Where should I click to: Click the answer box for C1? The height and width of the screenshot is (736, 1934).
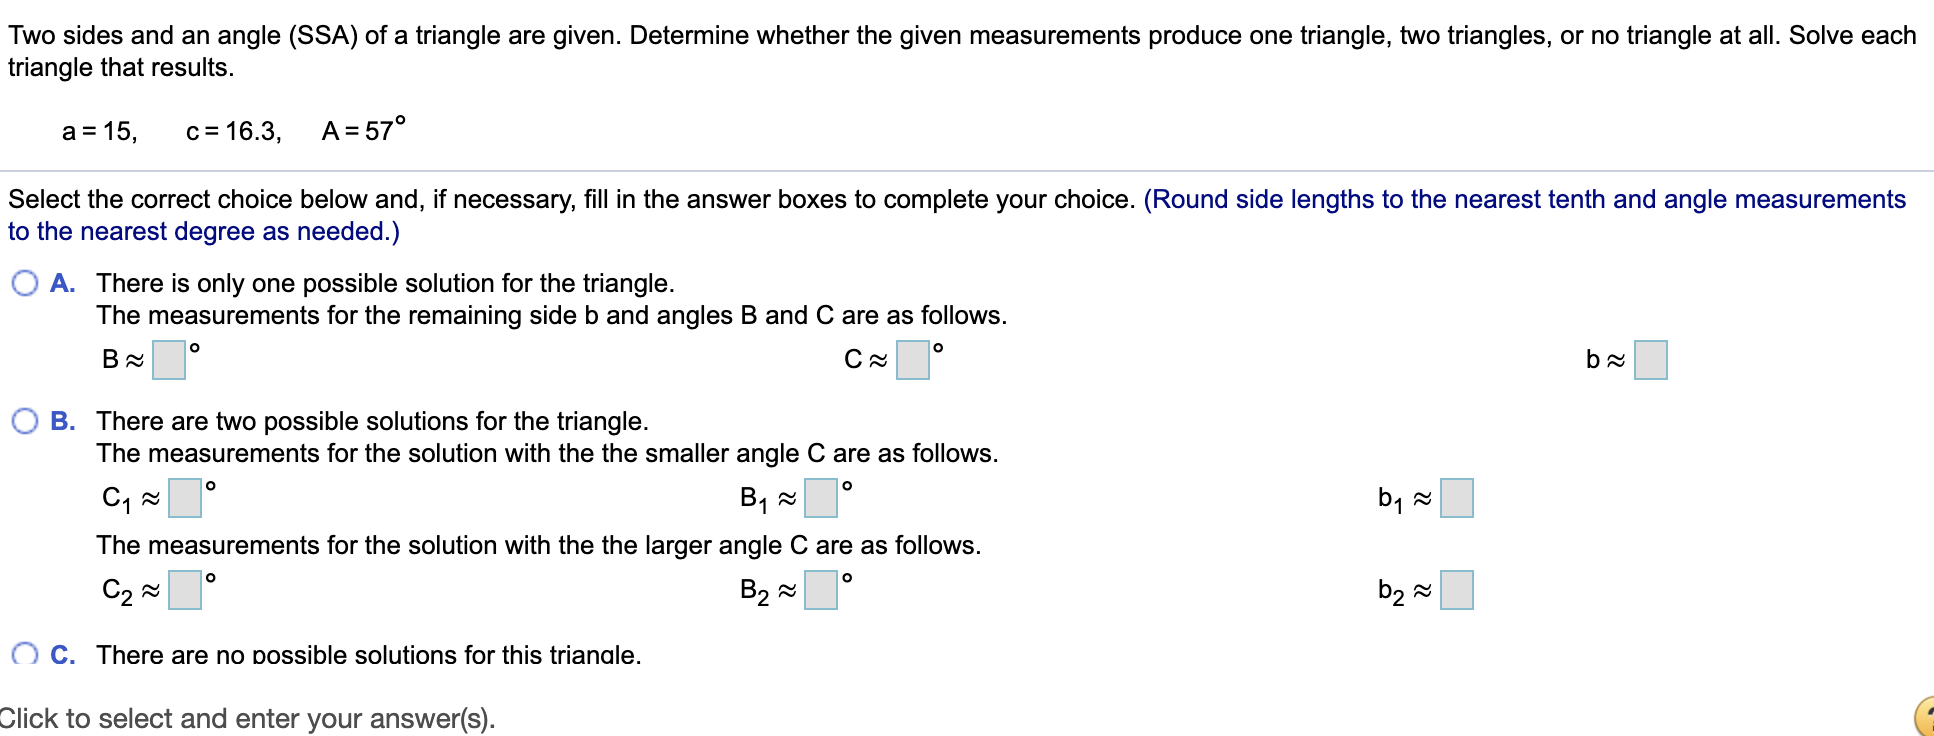(185, 497)
